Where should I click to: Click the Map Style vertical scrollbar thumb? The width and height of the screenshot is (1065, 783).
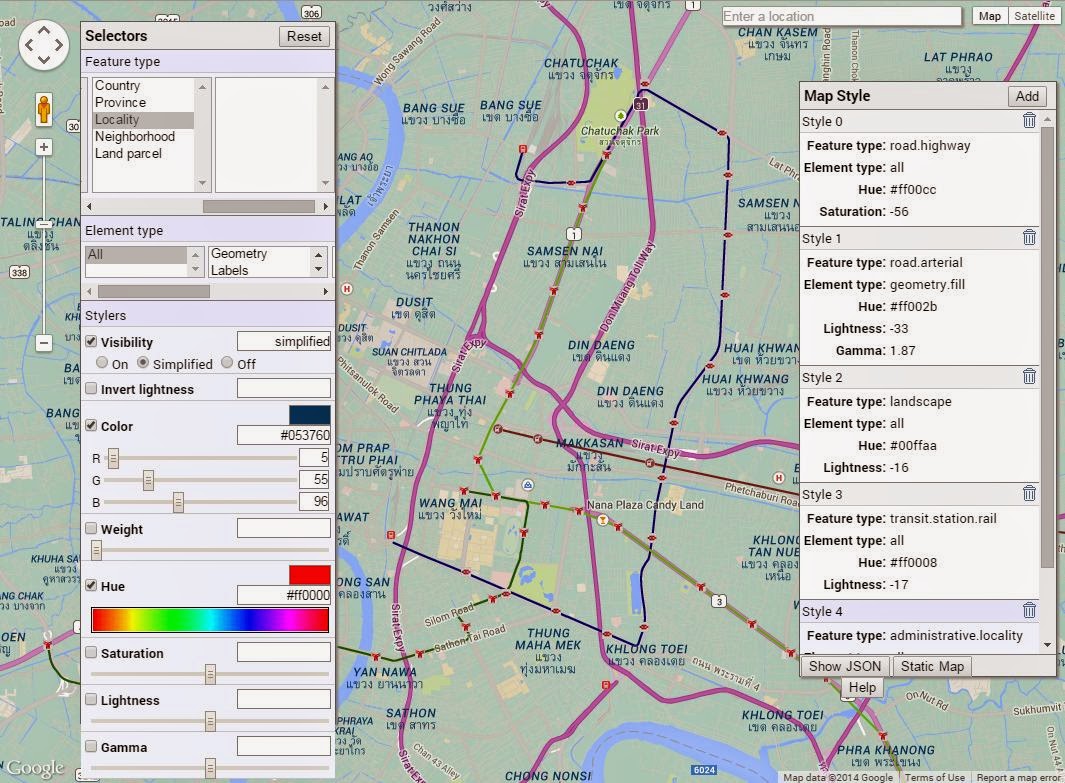point(1047,346)
